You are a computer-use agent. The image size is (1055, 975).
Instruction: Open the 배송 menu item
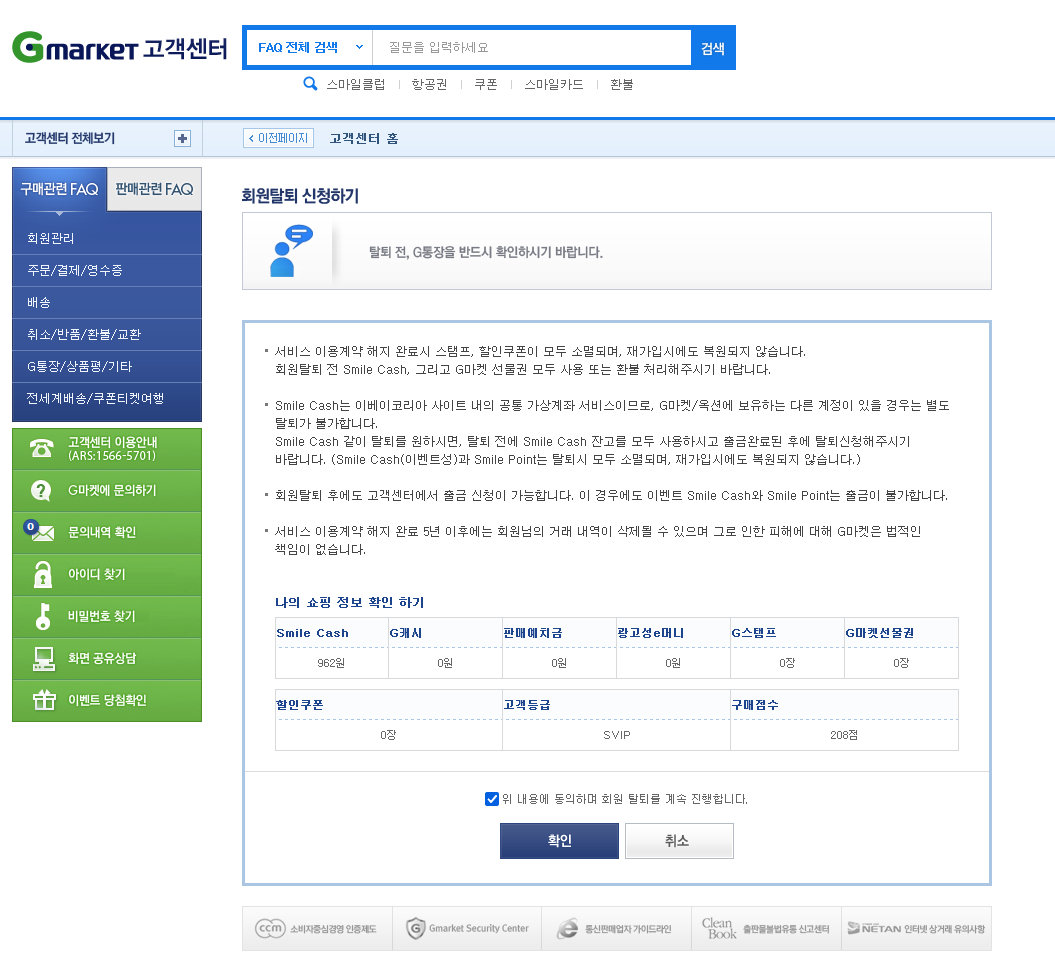(107, 303)
